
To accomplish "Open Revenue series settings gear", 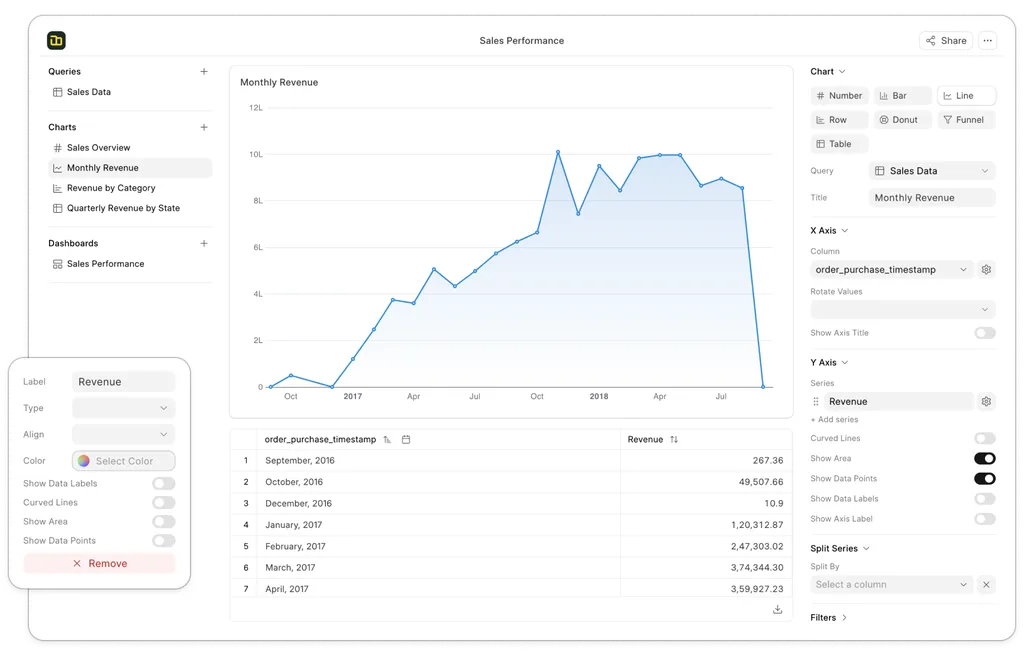I will [x=986, y=402].
